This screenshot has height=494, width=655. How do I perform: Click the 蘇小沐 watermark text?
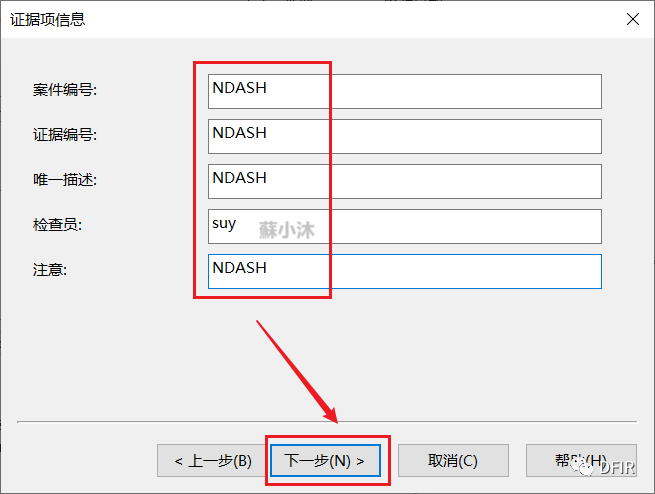point(287,229)
